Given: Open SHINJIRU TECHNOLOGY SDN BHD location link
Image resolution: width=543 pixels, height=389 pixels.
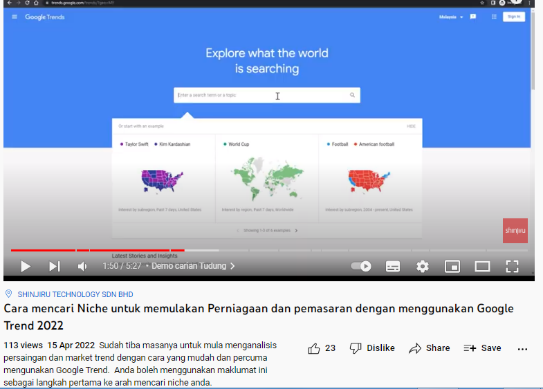Looking at the screenshot, I should pyautogui.click(x=75, y=294).
